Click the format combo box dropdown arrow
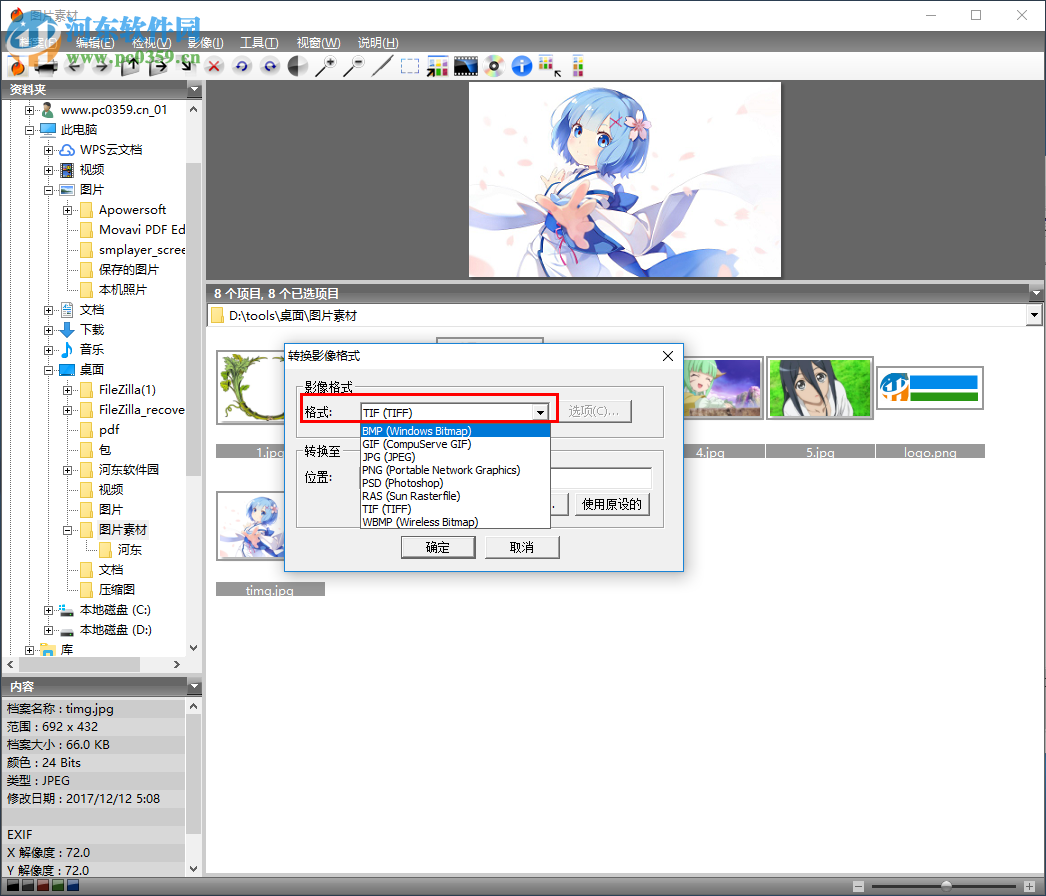Viewport: 1046px width, 896px height. (540, 413)
